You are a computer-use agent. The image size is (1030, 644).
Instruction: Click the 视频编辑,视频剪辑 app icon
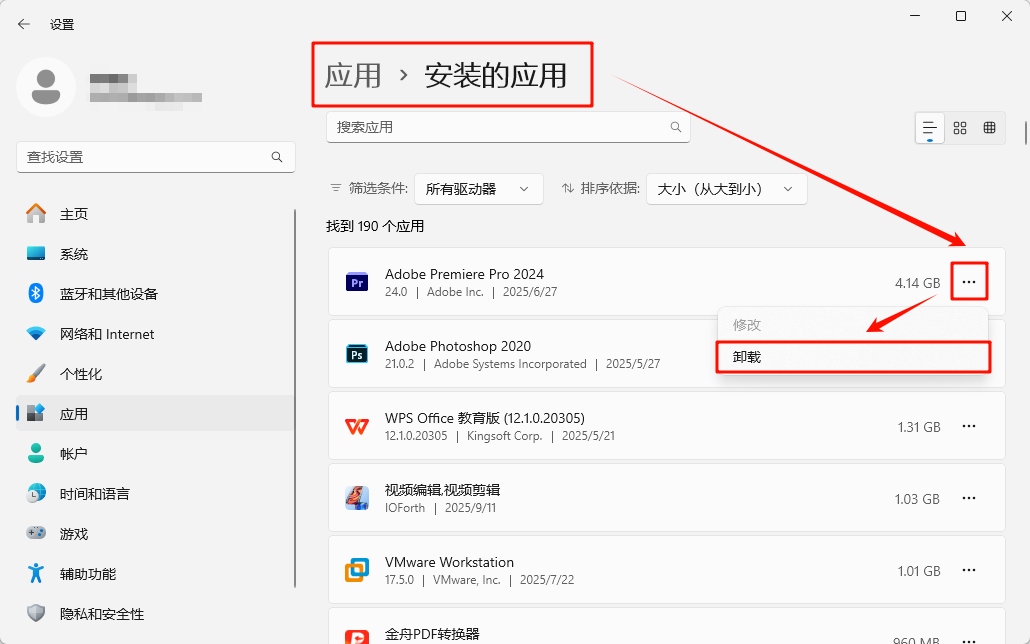pyautogui.click(x=357, y=498)
